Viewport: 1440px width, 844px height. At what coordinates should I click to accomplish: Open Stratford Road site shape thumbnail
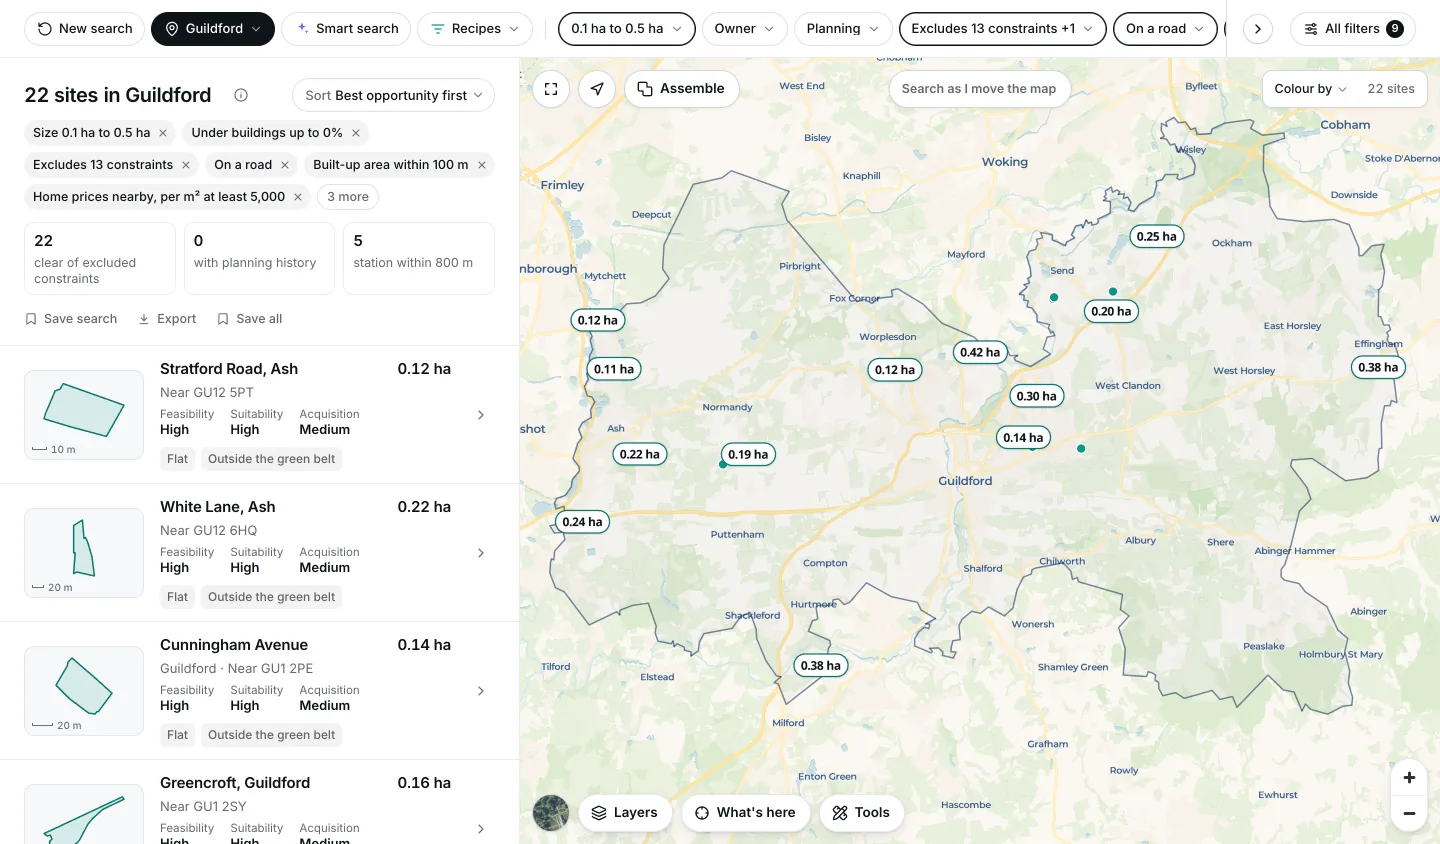[x=84, y=415]
